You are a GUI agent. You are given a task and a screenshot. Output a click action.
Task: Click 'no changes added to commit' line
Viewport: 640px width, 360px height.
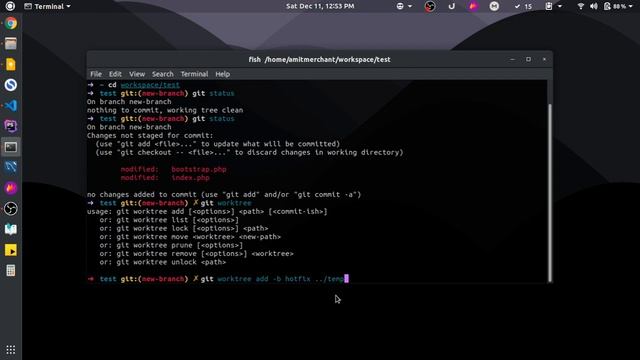coord(224,195)
